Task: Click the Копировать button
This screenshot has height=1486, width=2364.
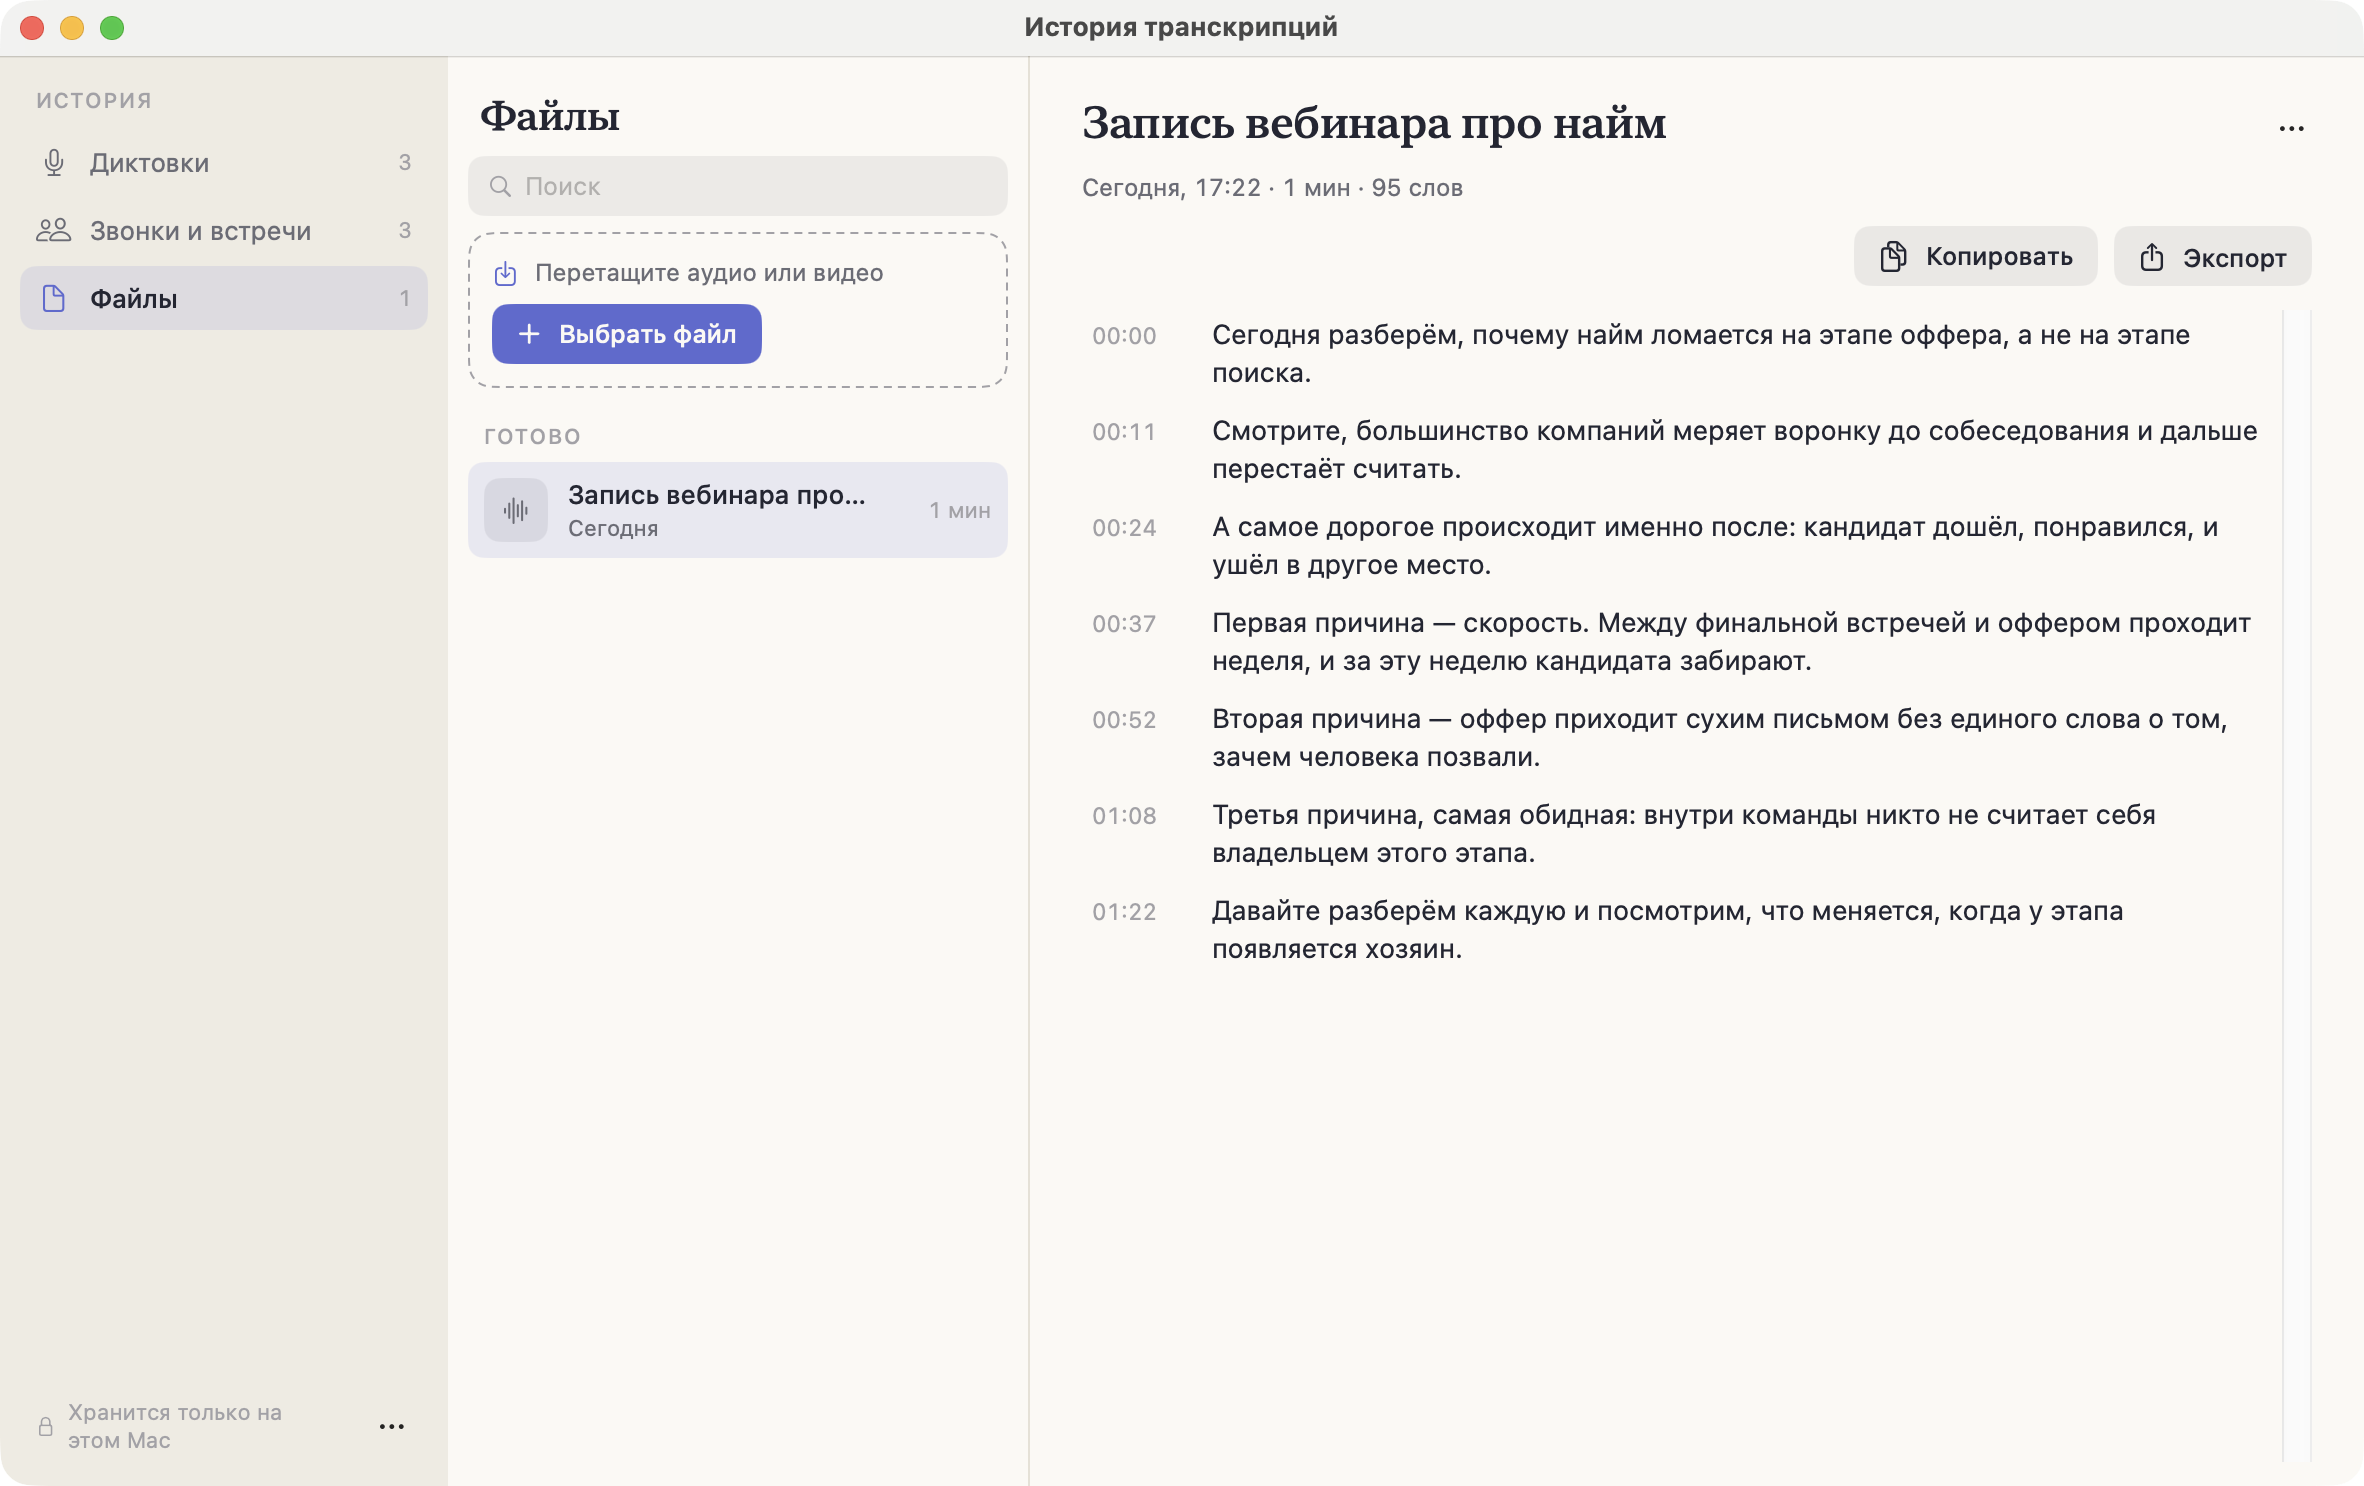Action: pos(1975,257)
